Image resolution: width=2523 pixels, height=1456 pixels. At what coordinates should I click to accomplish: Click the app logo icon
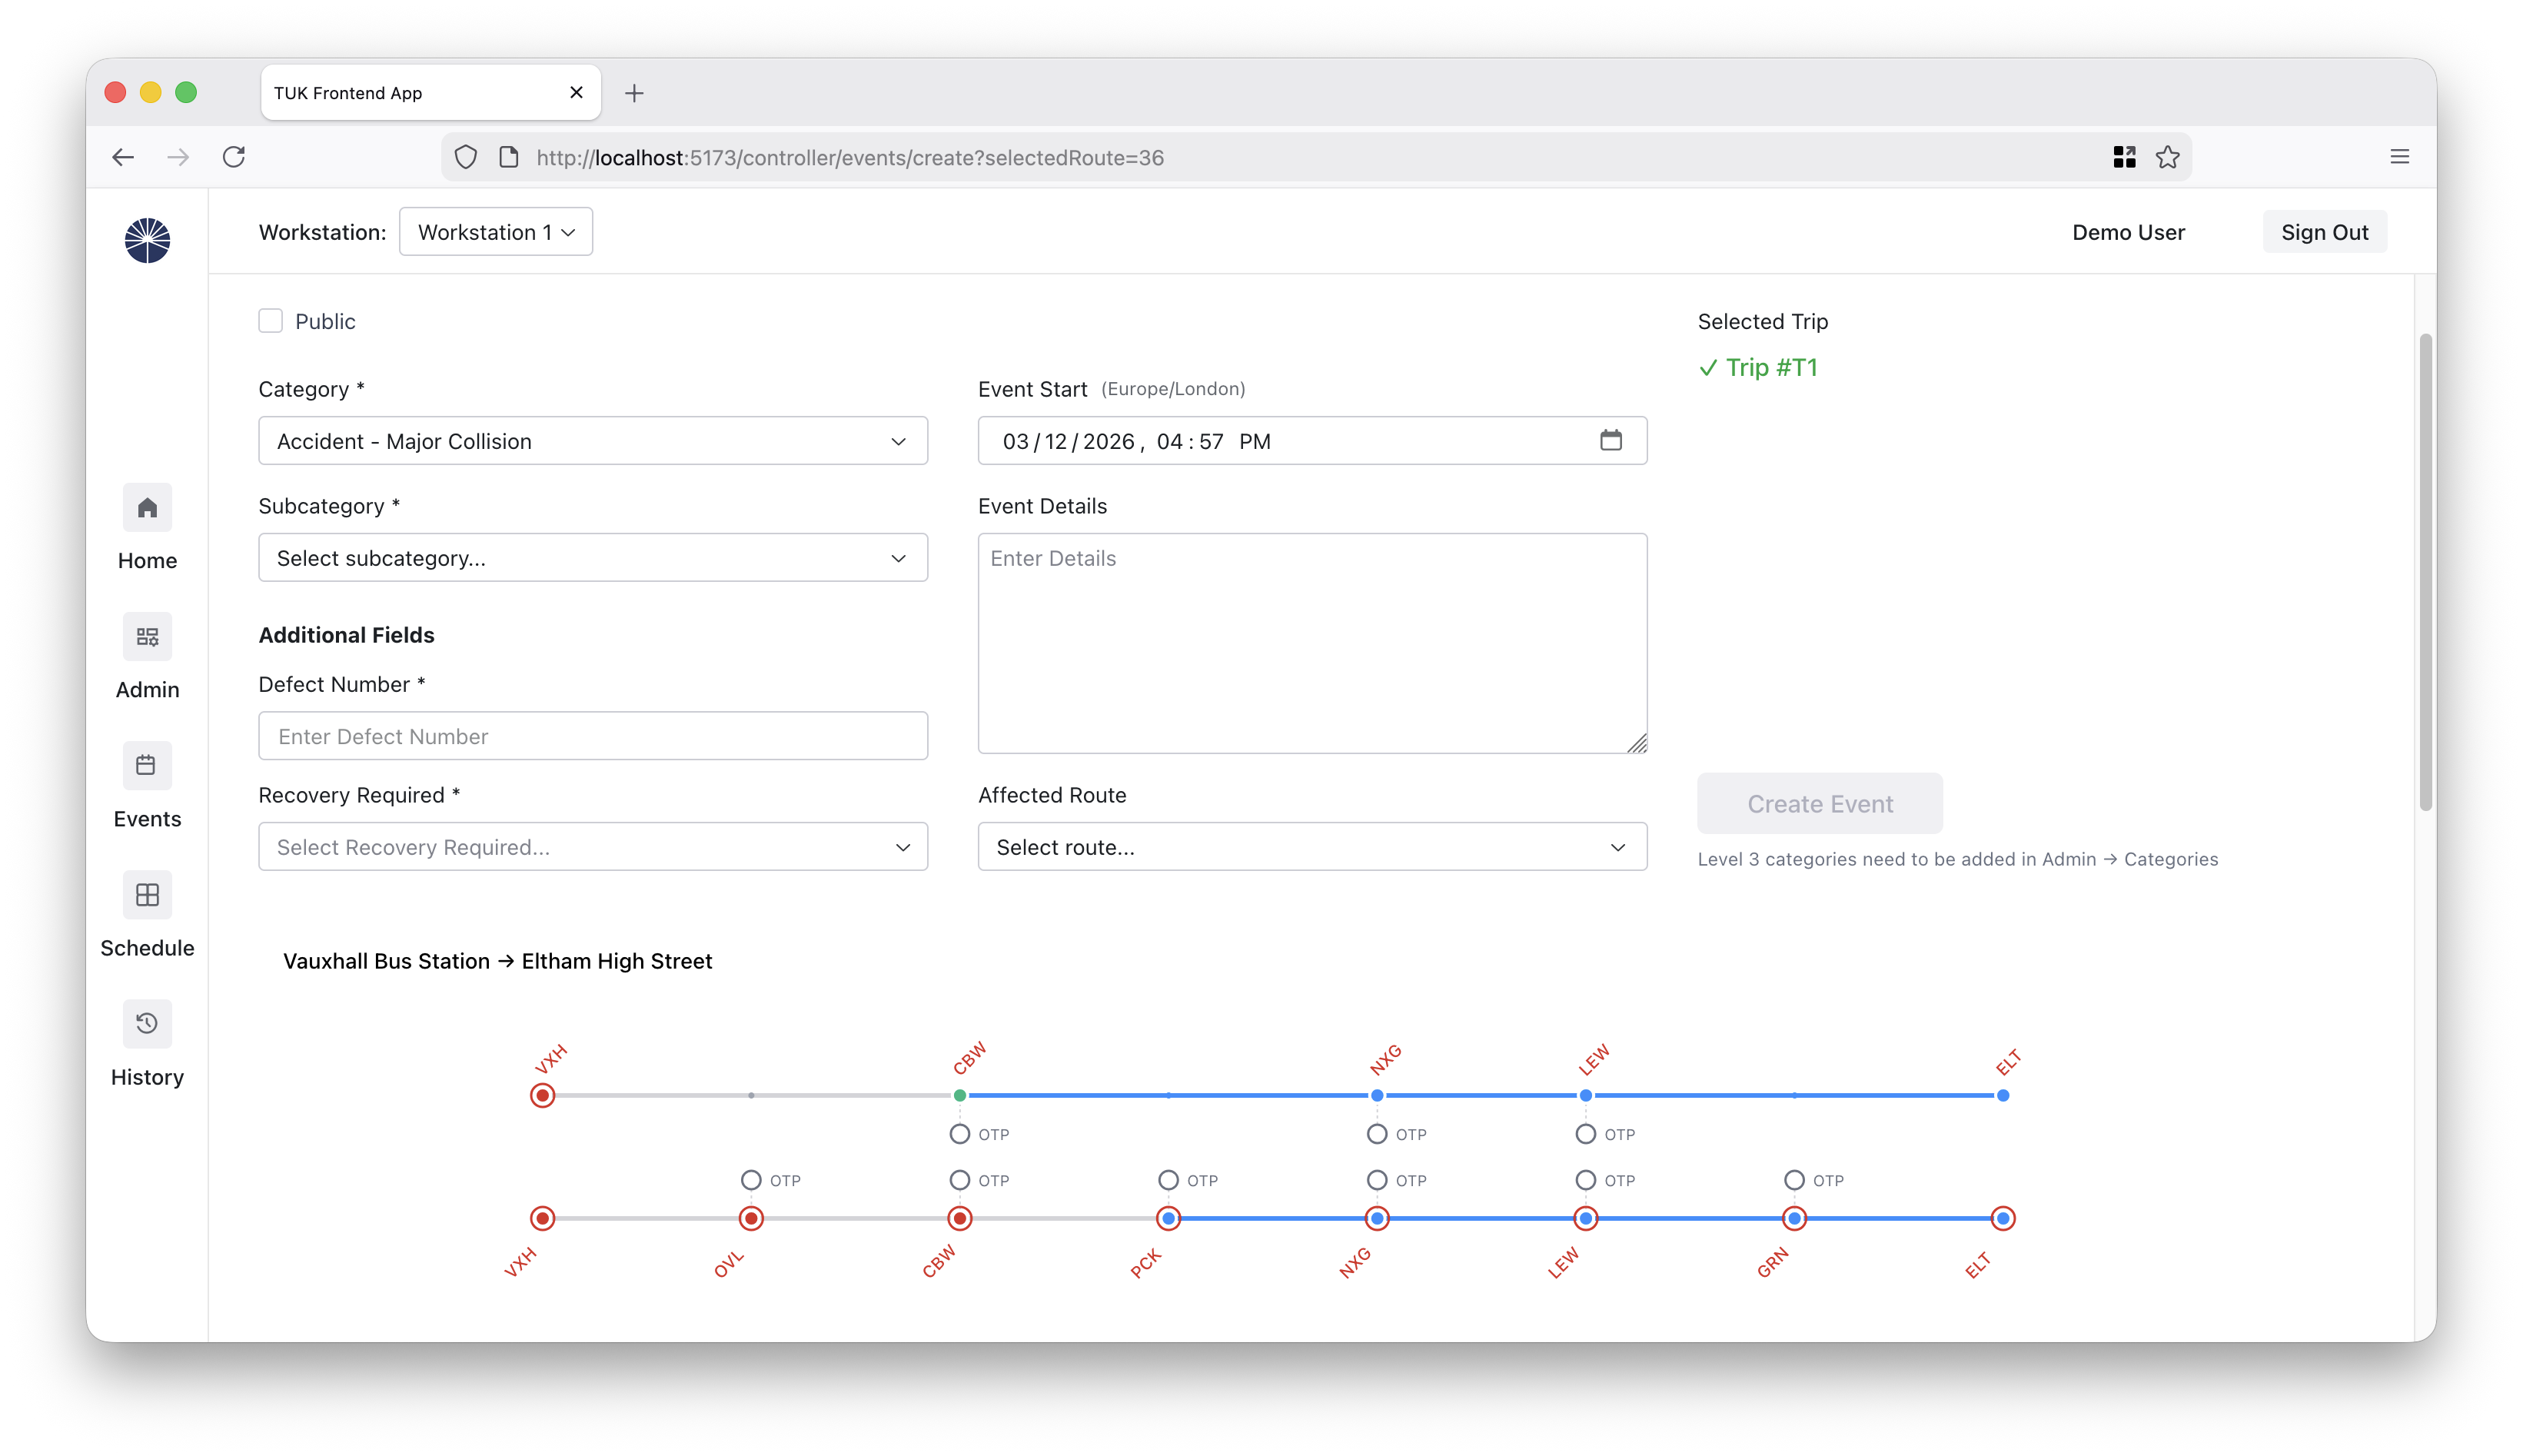tap(147, 241)
